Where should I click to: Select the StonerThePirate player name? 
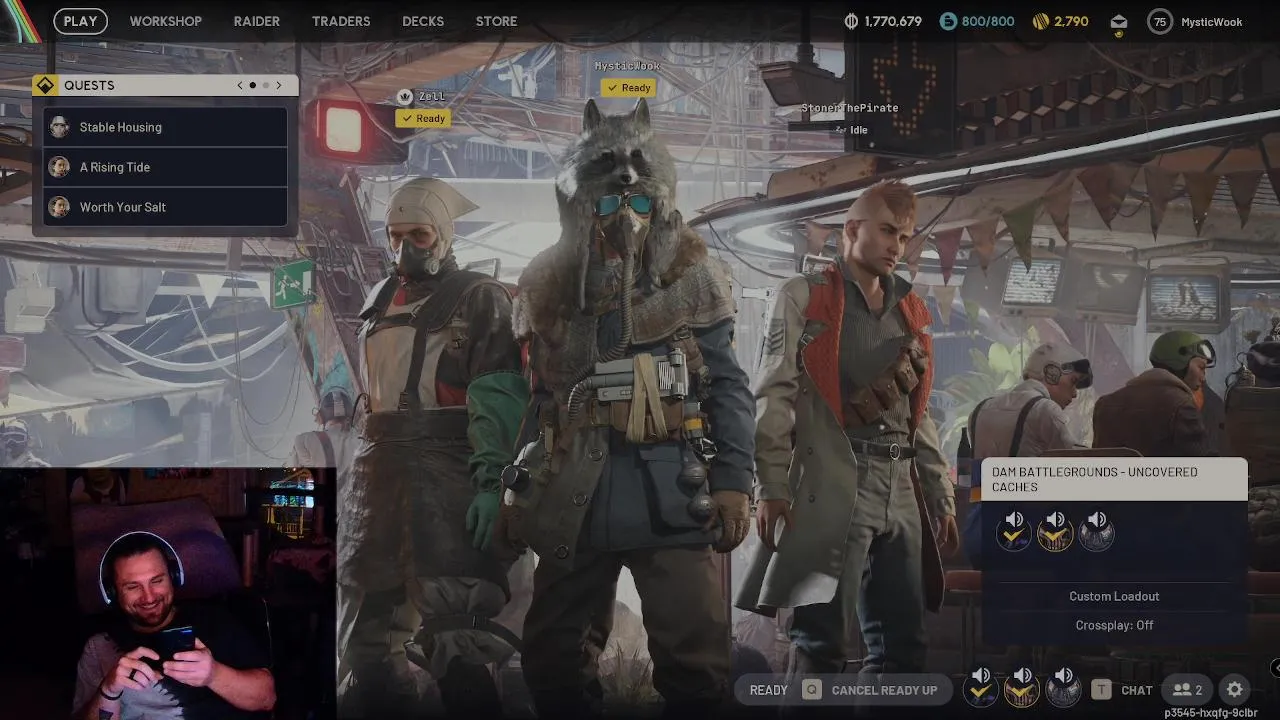click(850, 108)
